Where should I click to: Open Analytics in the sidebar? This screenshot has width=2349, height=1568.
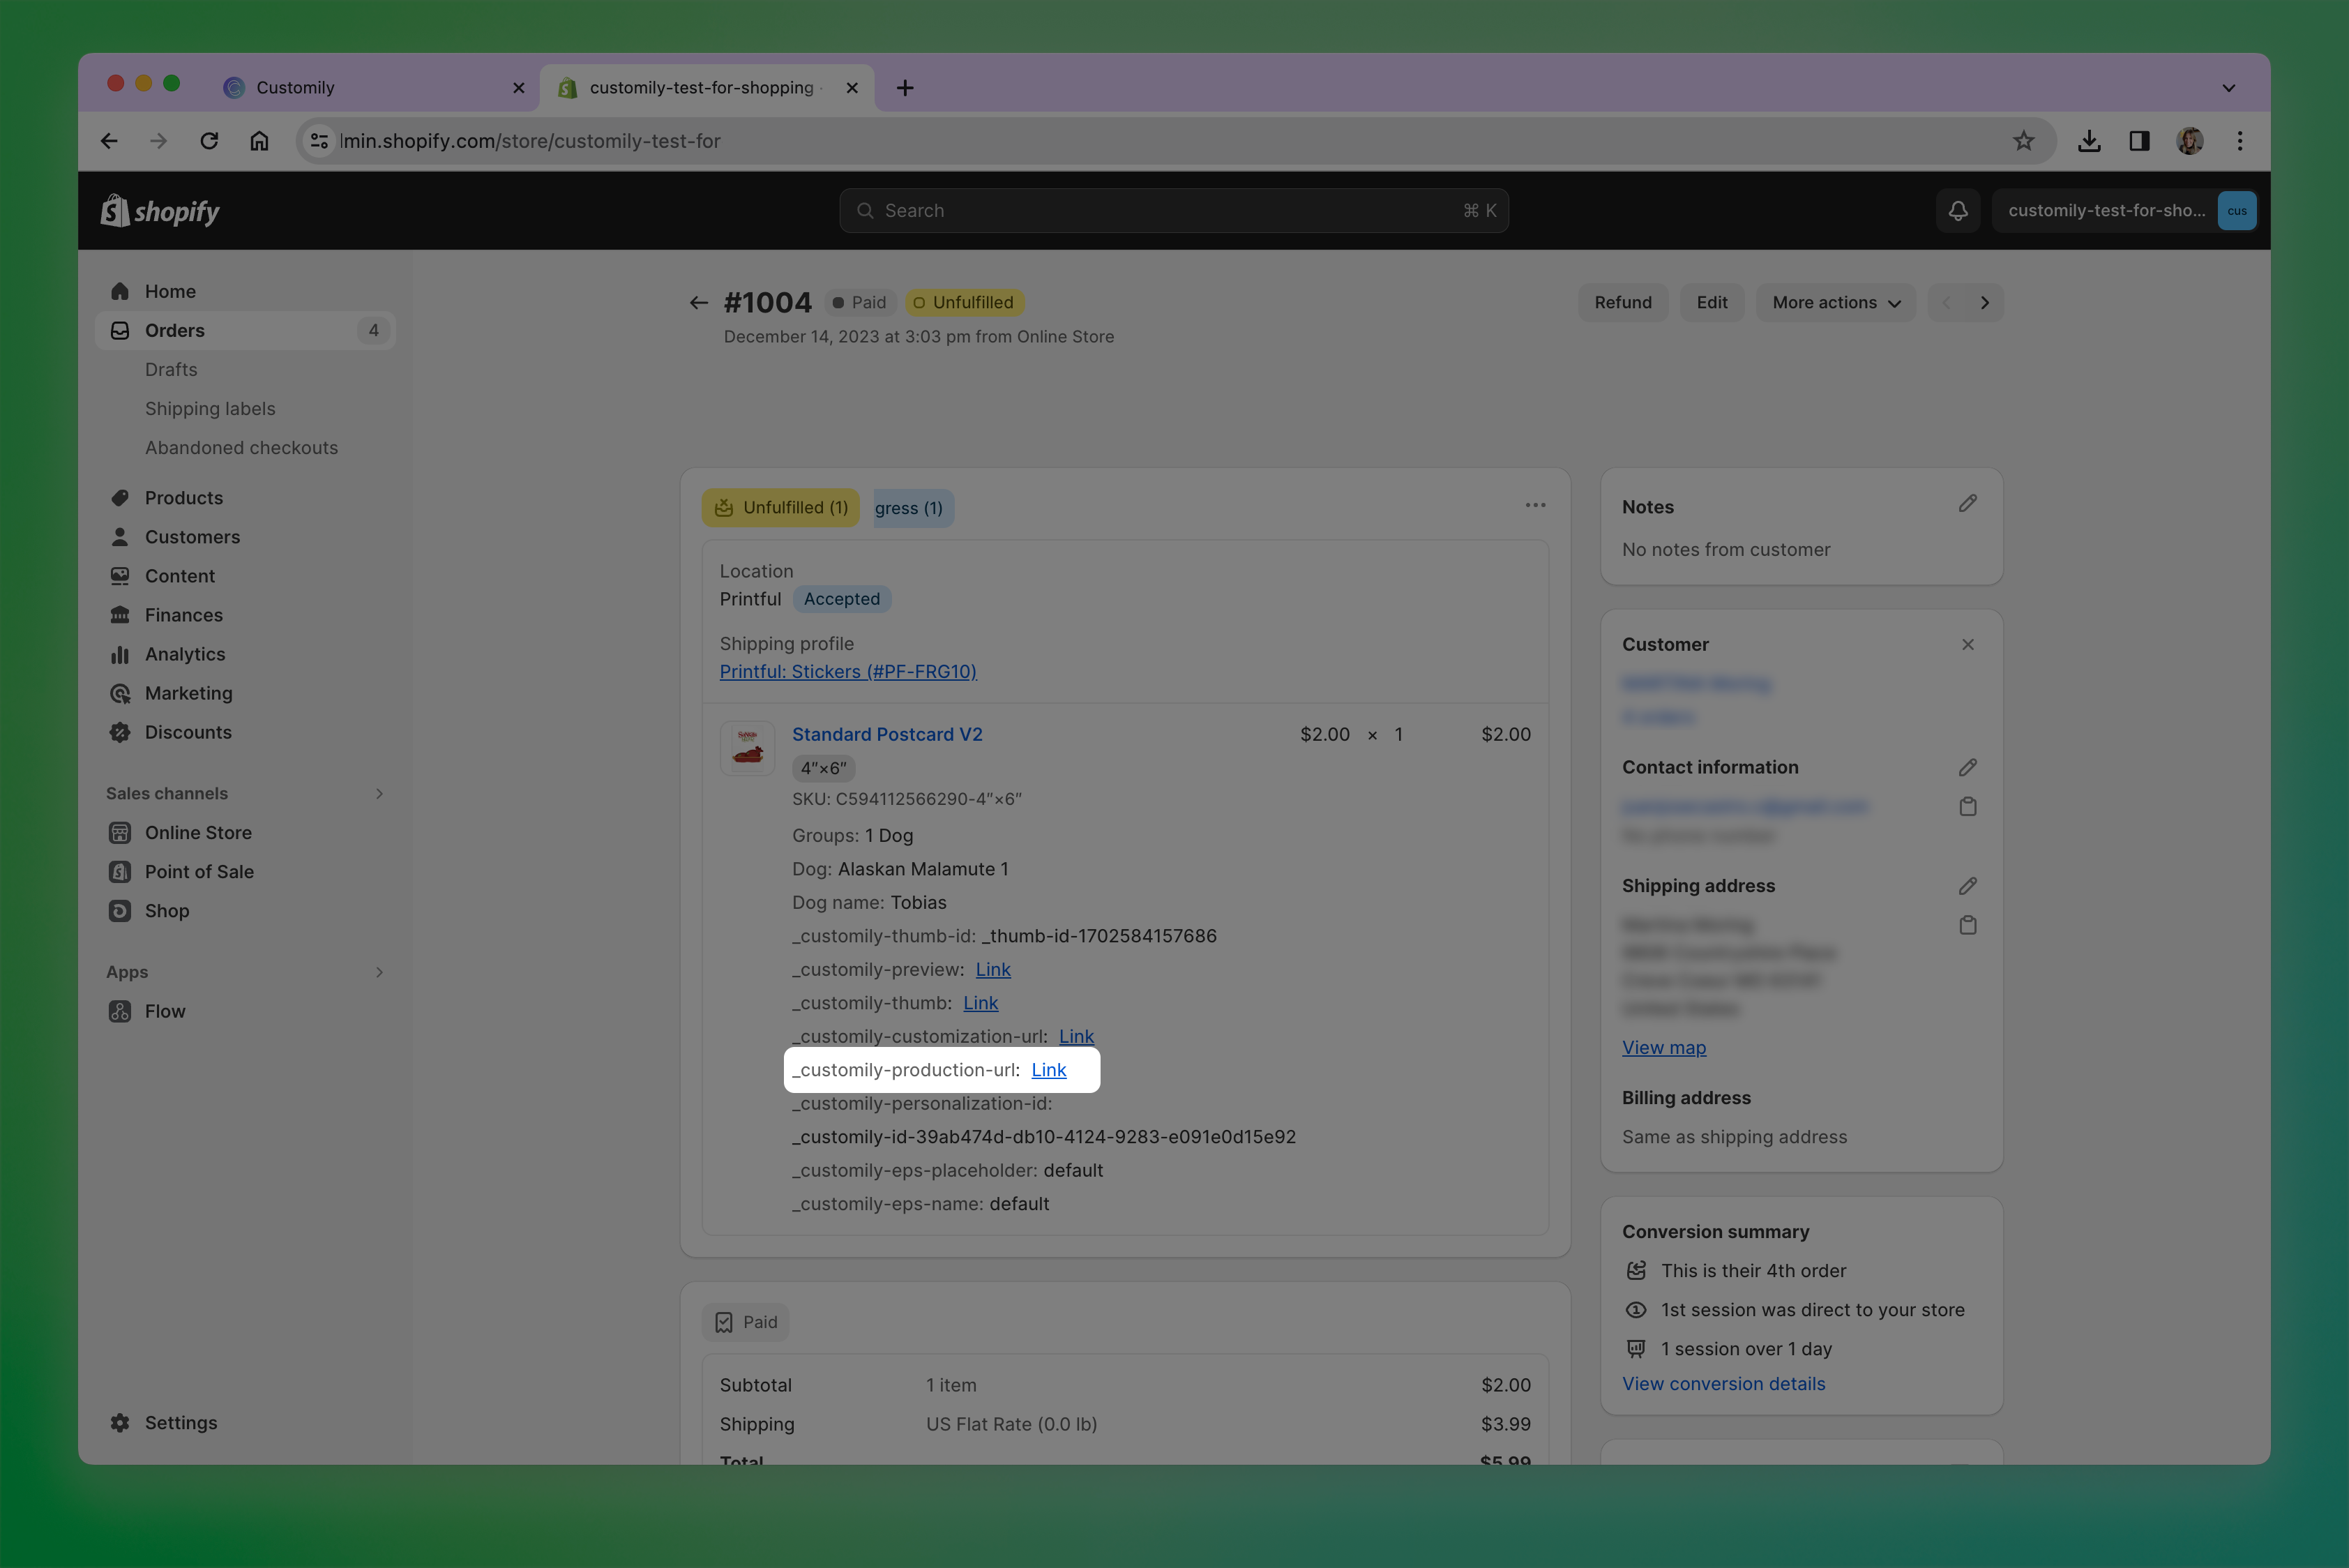tap(185, 654)
